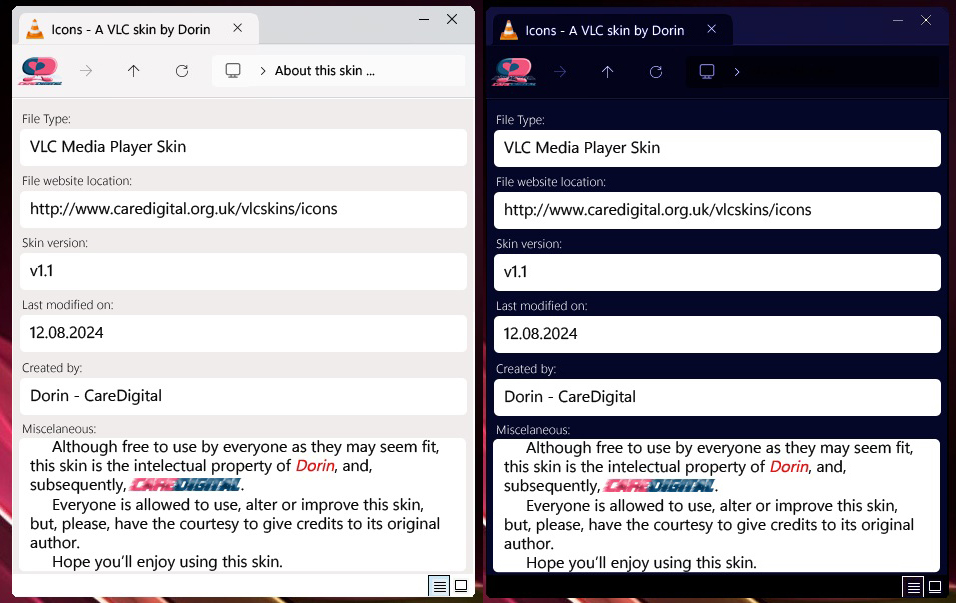This screenshot has height=603, width=956.
Task: Expand the breadcrumb chevron in the dark window
Action: point(737,72)
